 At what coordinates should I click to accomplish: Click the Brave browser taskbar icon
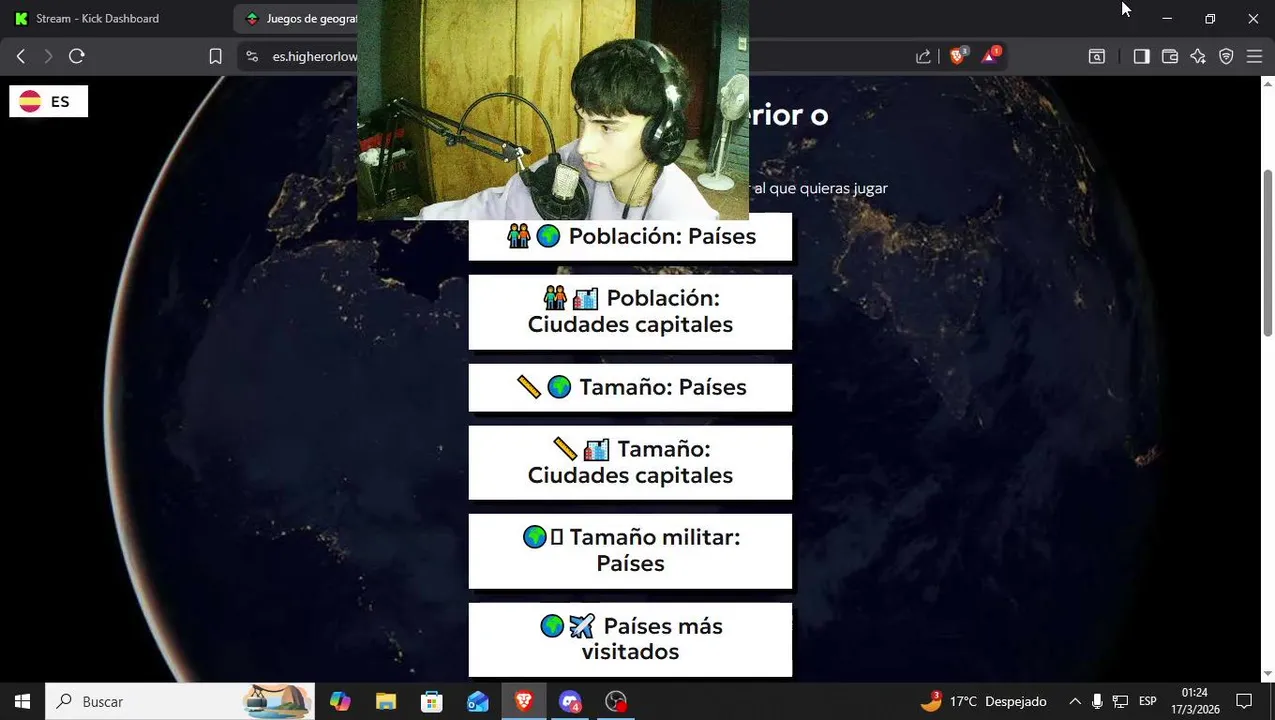(524, 702)
